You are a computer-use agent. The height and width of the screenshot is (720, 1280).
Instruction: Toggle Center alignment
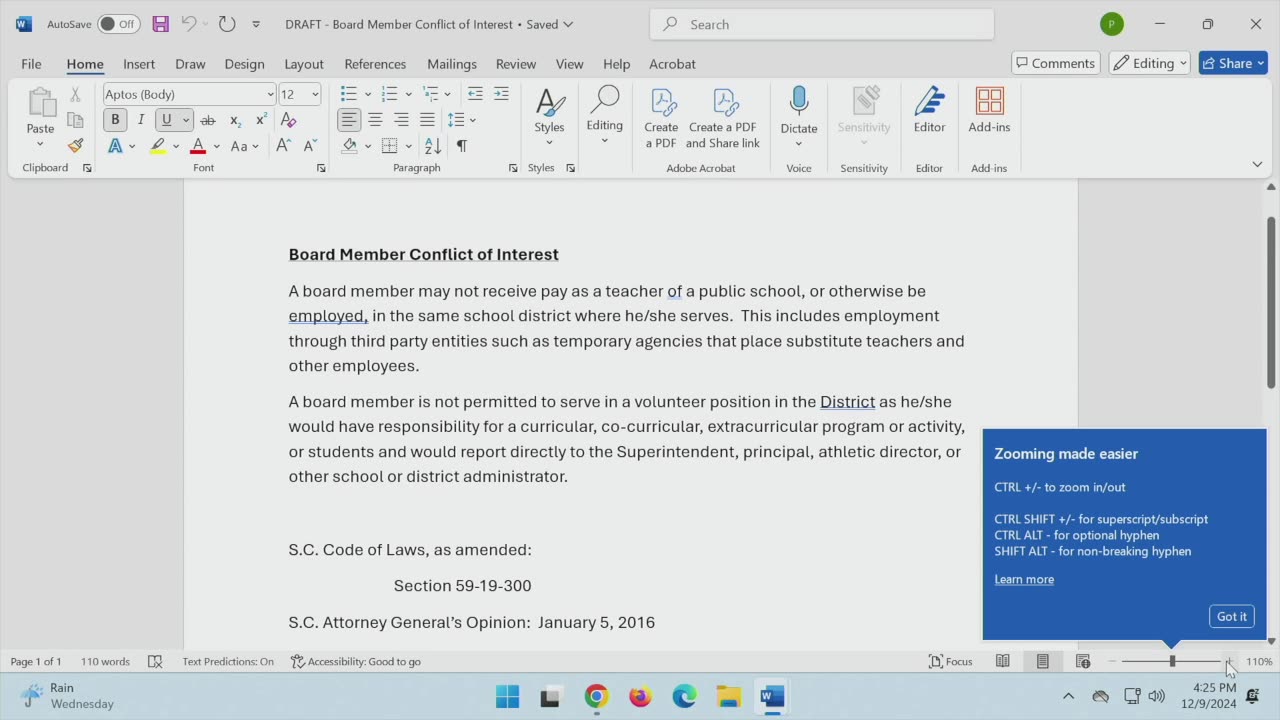point(375,120)
